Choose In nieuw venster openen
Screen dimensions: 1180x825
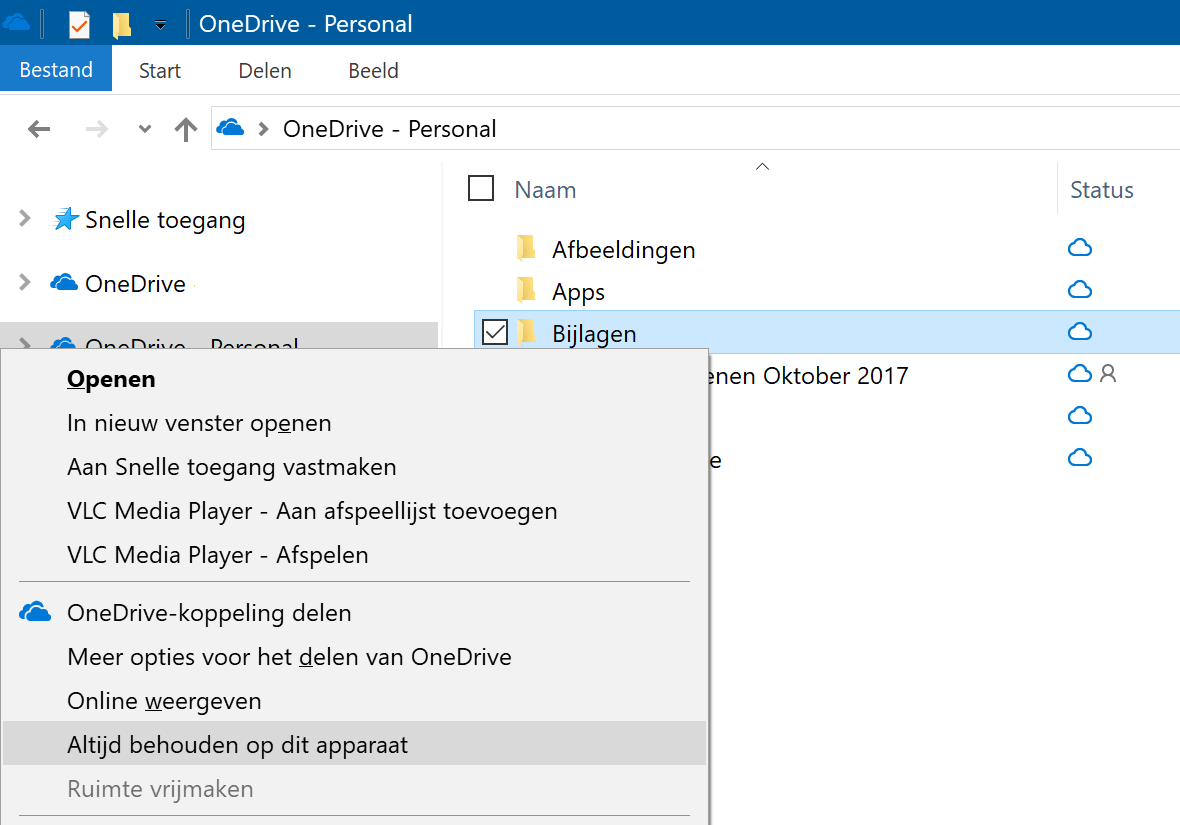[x=354, y=423]
